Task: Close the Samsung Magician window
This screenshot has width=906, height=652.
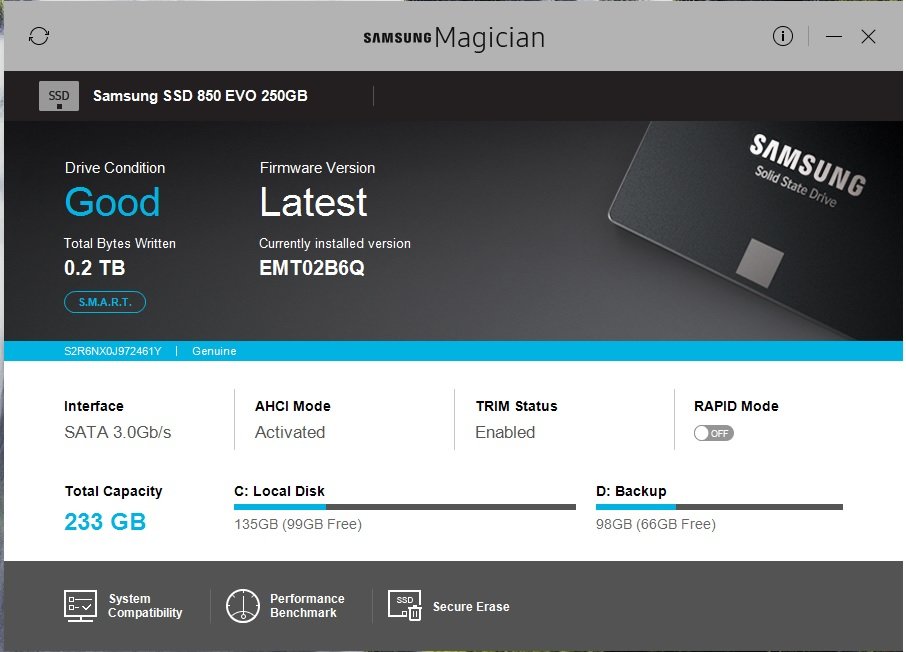Action: tap(868, 36)
